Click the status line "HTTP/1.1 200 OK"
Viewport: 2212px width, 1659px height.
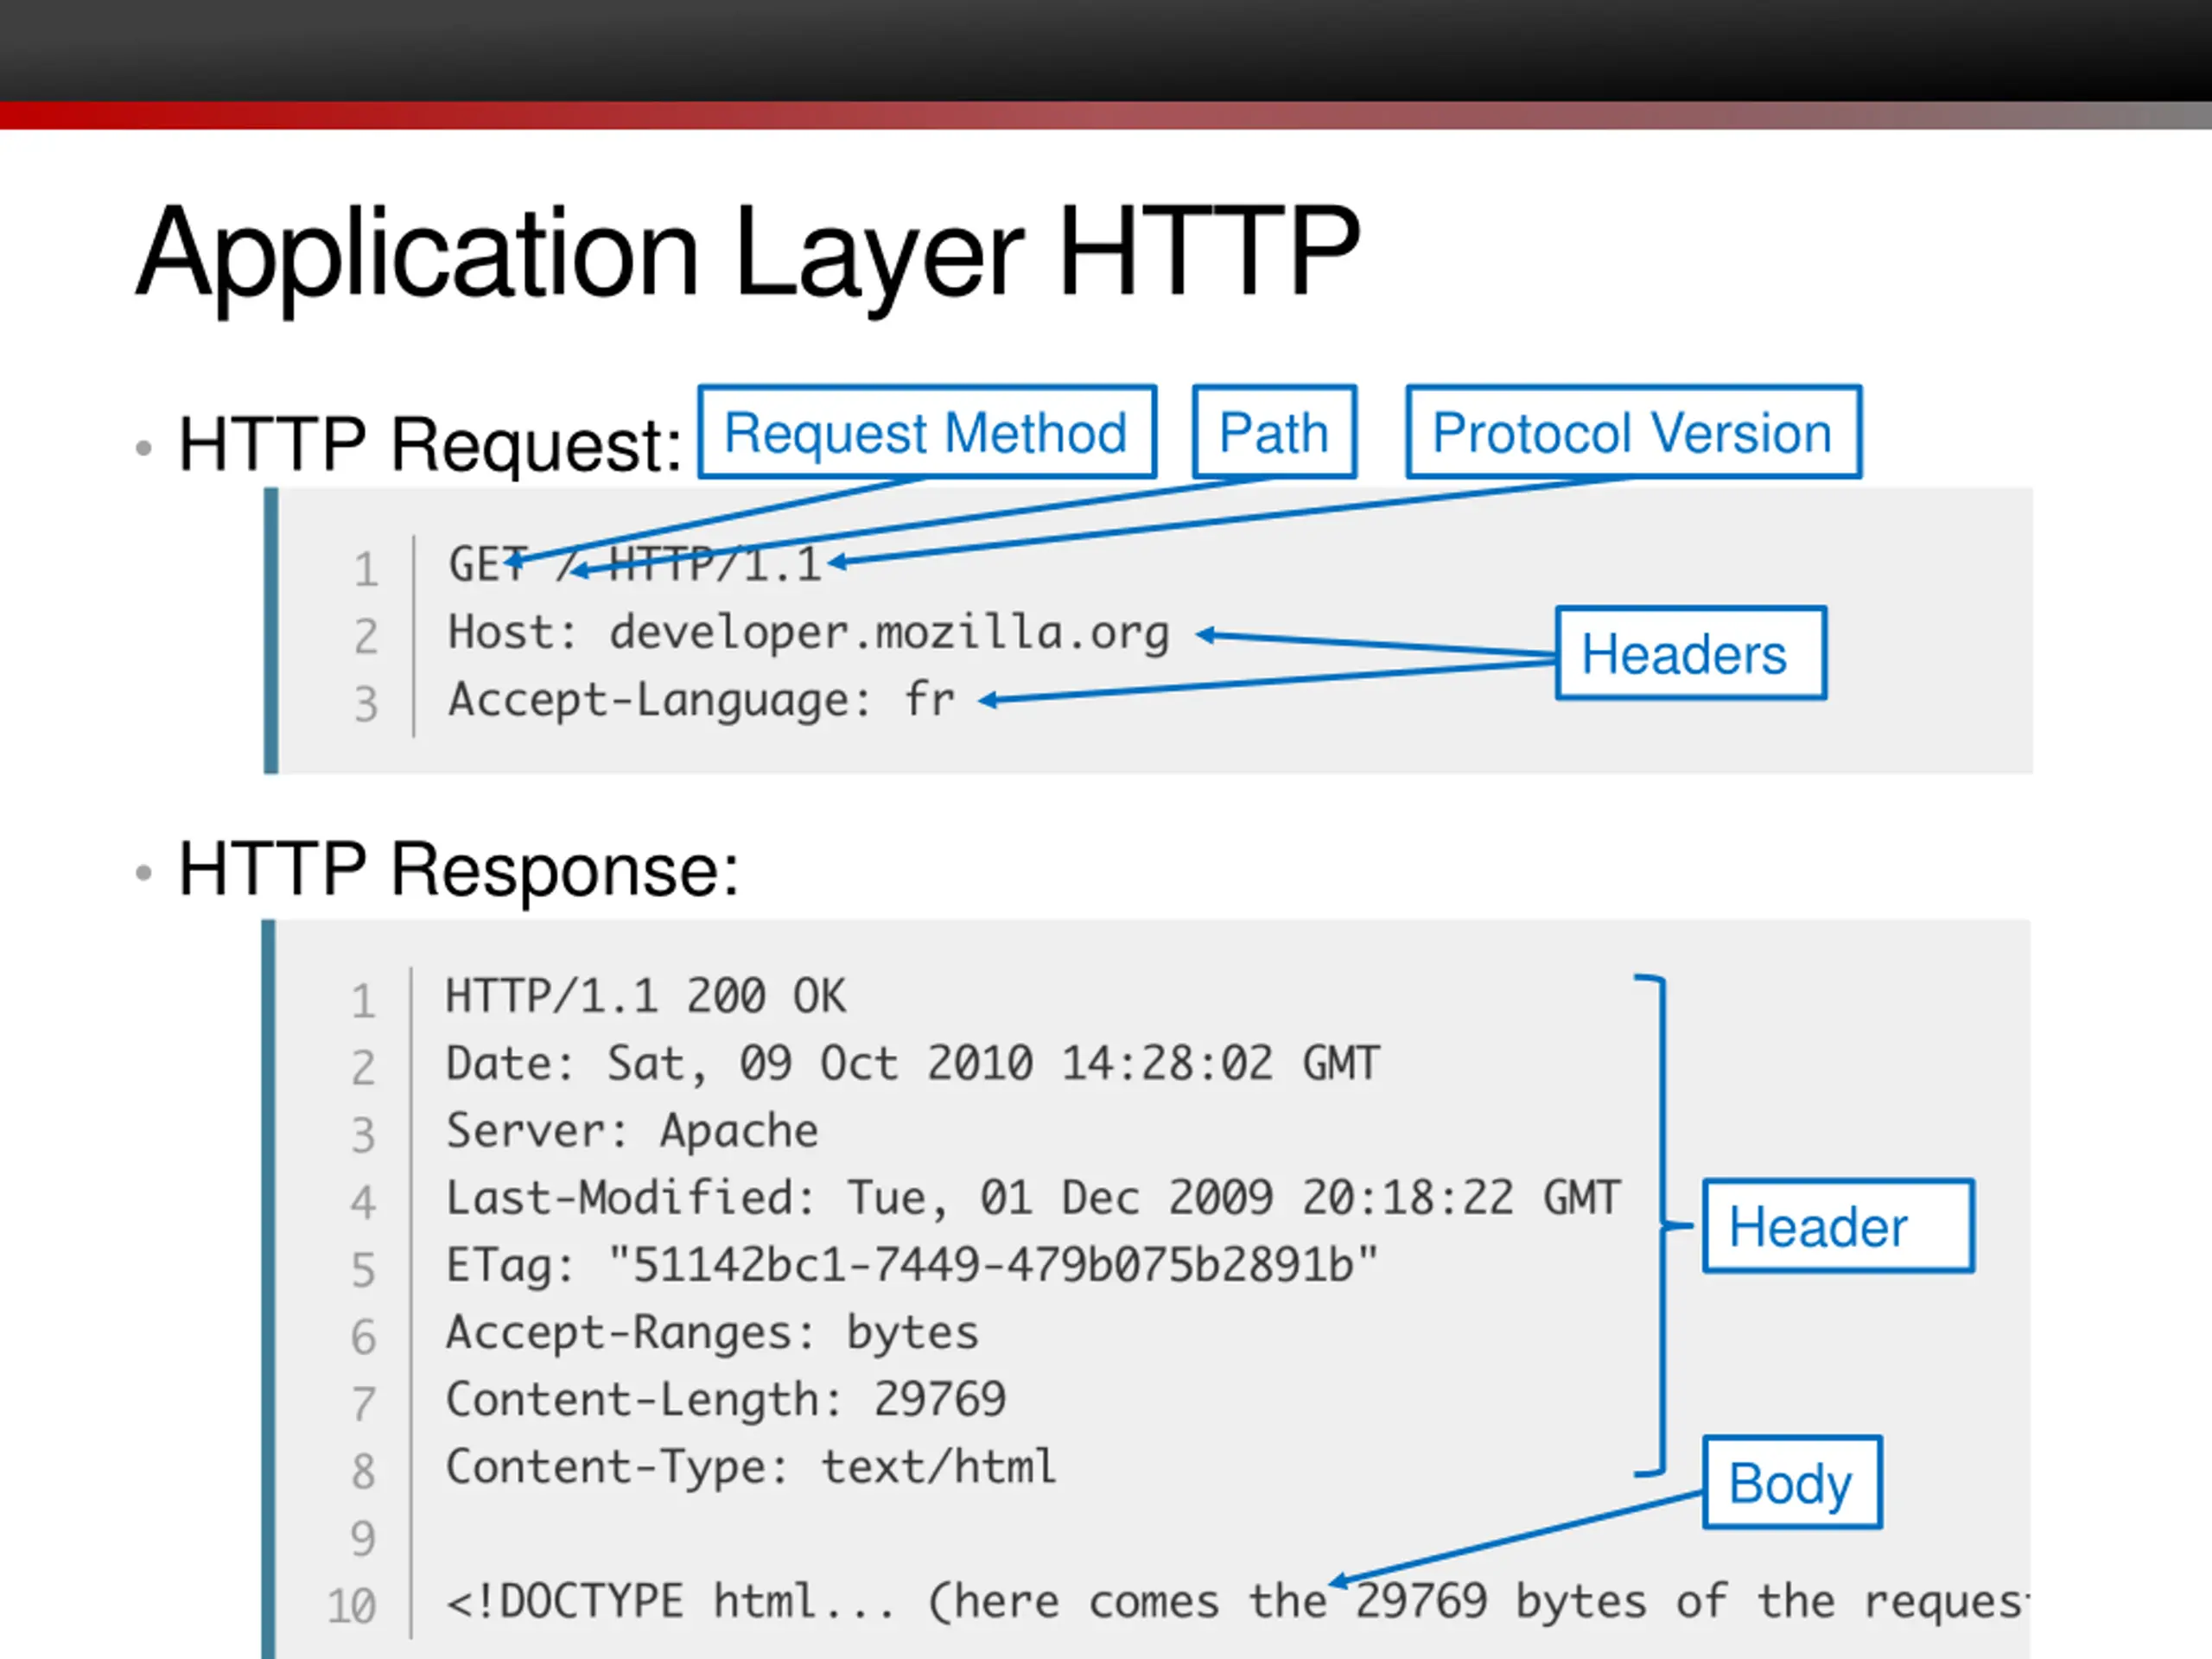(x=645, y=996)
